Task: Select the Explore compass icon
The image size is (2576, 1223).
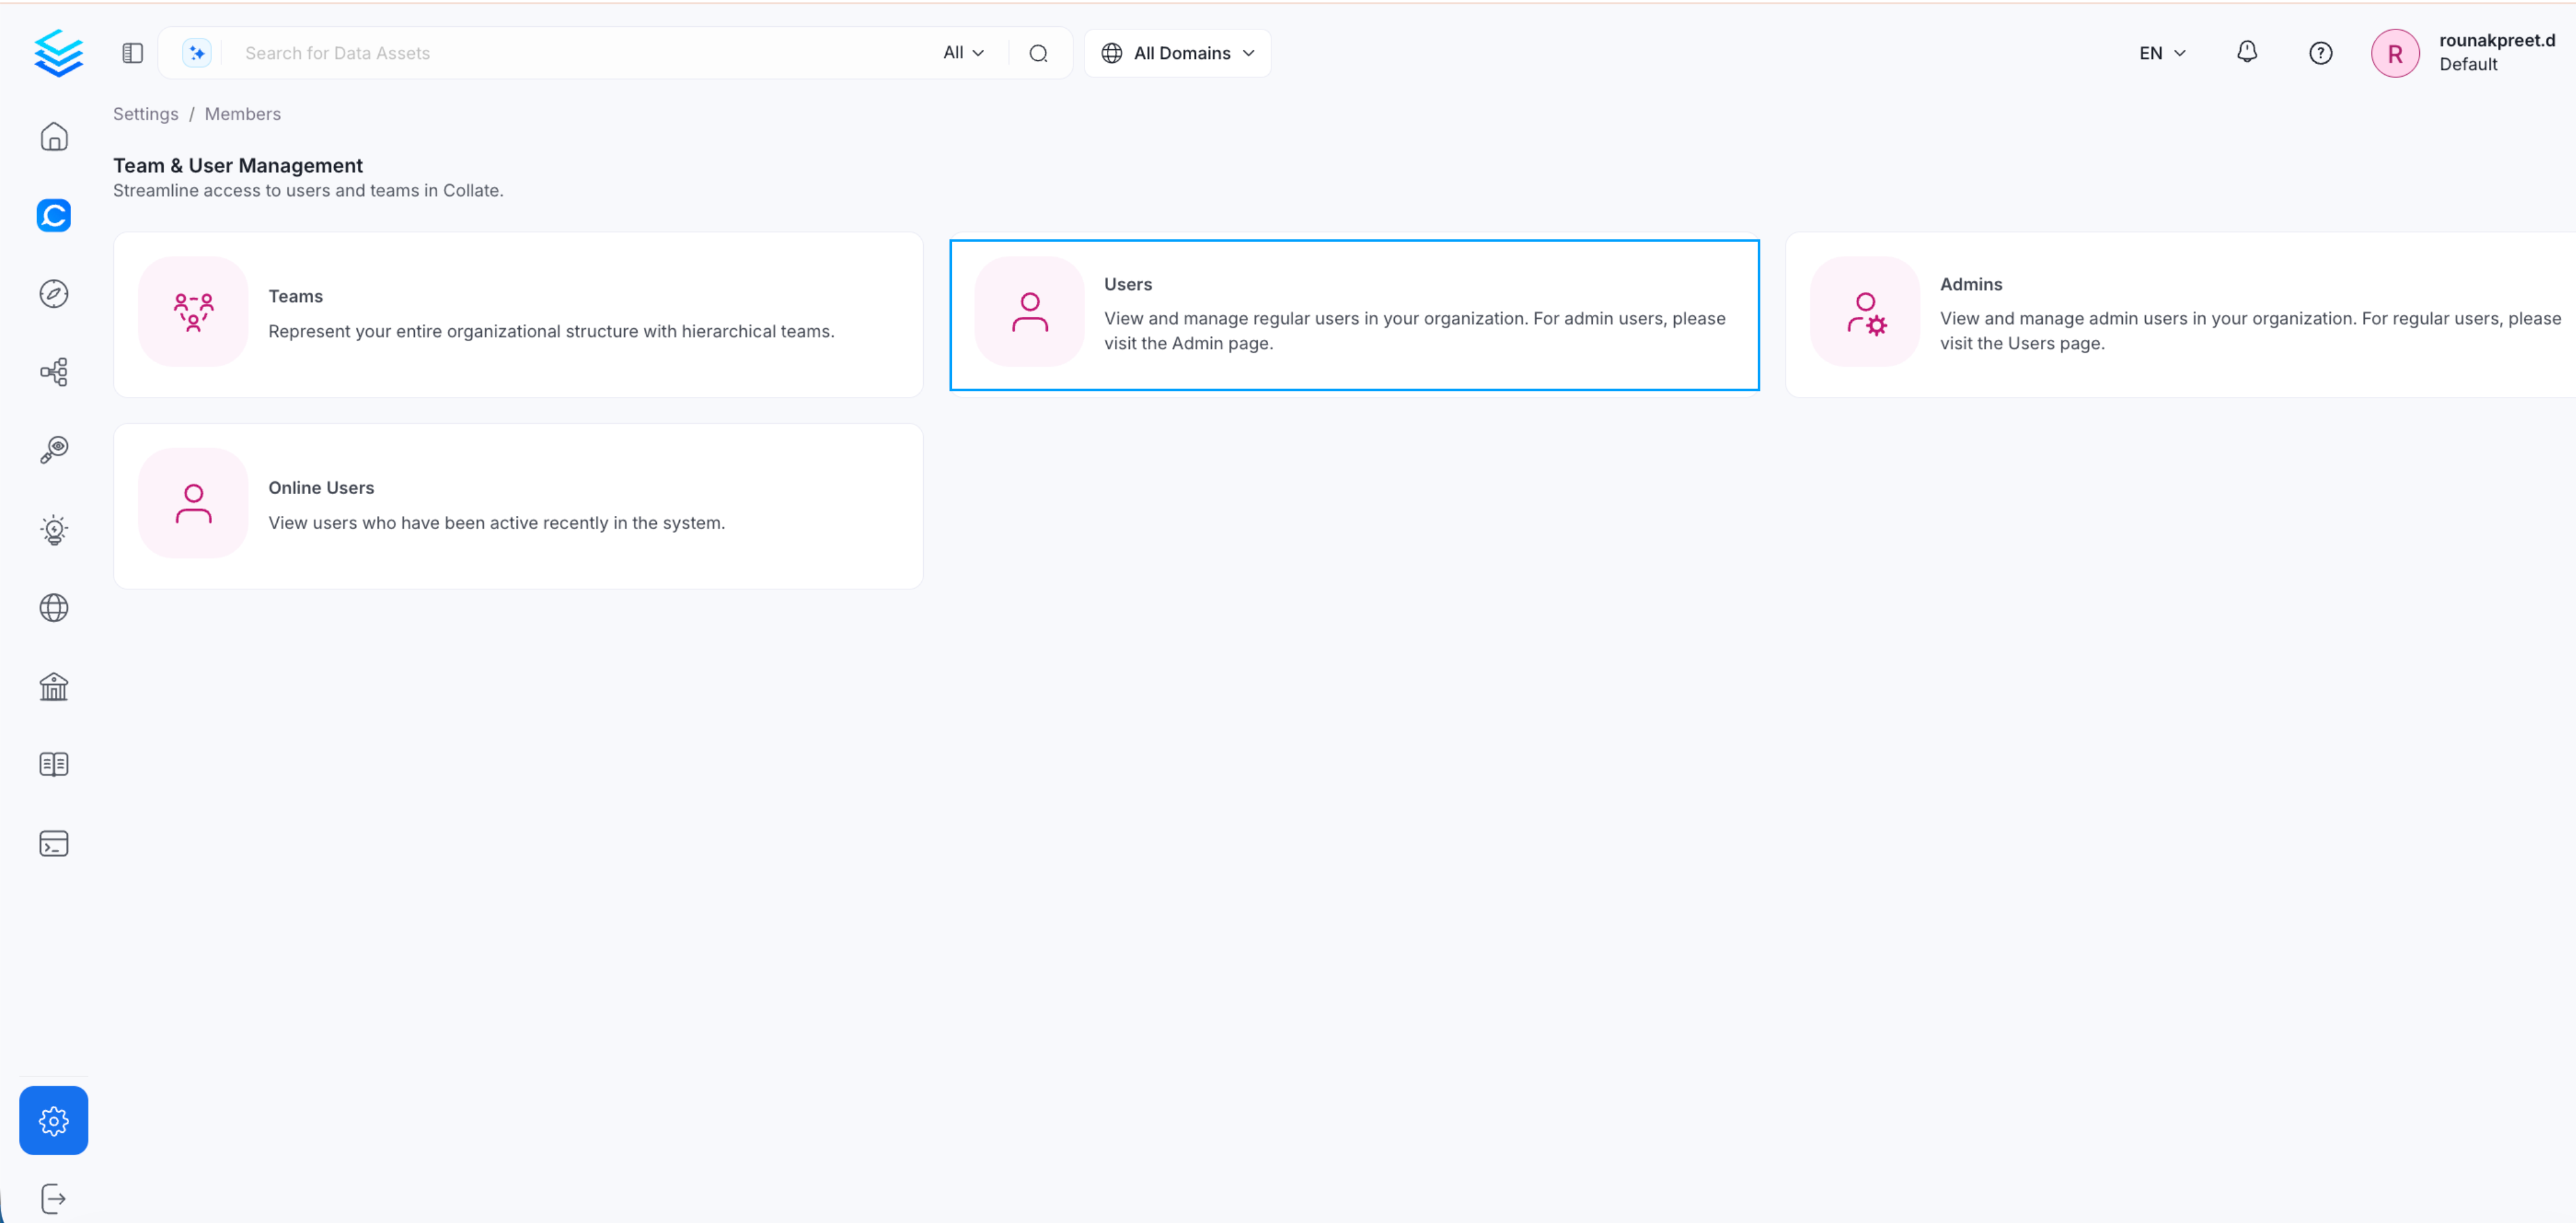Action: [54, 293]
